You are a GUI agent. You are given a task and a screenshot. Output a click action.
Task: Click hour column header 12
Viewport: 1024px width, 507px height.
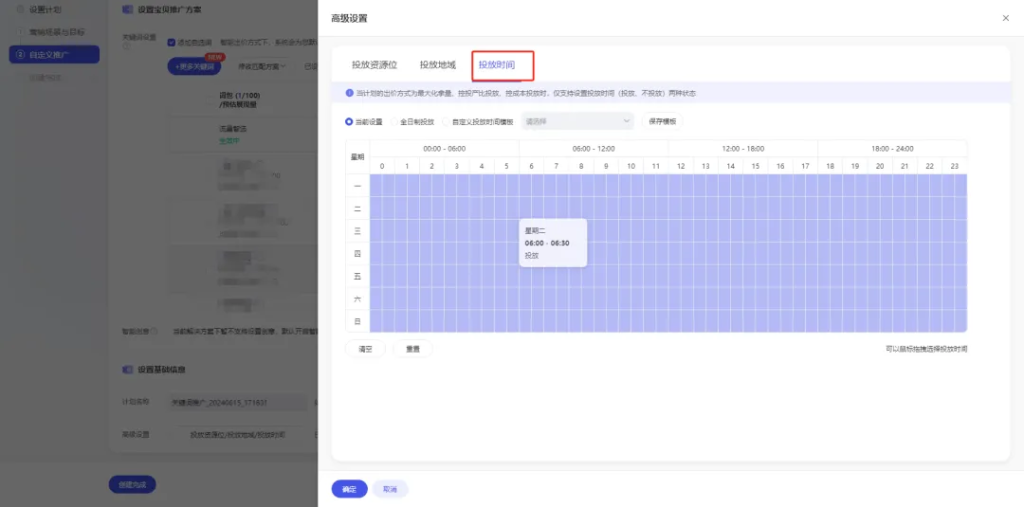point(680,166)
